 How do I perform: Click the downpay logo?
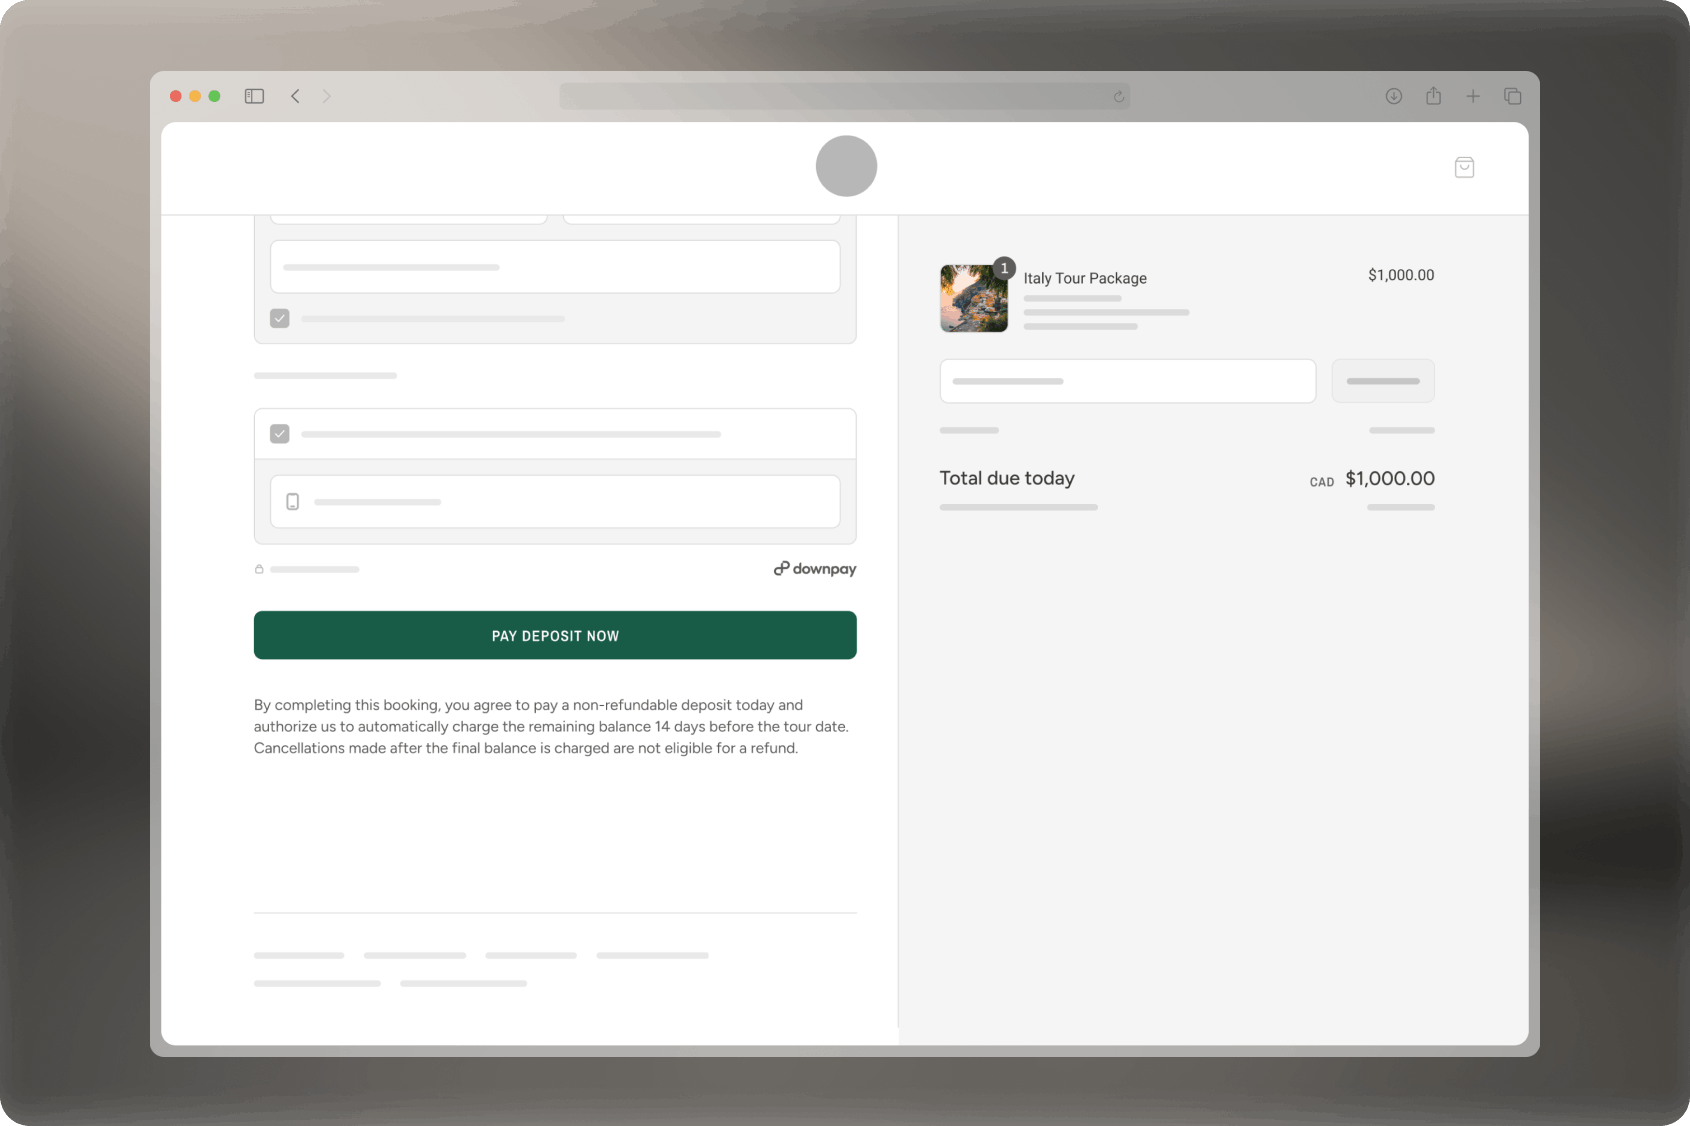[815, 569]
